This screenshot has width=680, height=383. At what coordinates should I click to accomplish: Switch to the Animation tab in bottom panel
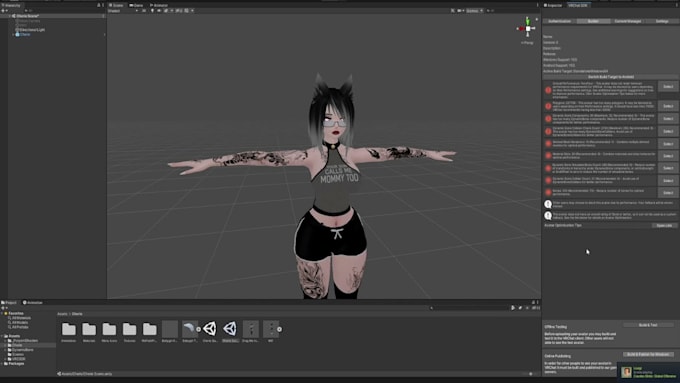[33, 302]
